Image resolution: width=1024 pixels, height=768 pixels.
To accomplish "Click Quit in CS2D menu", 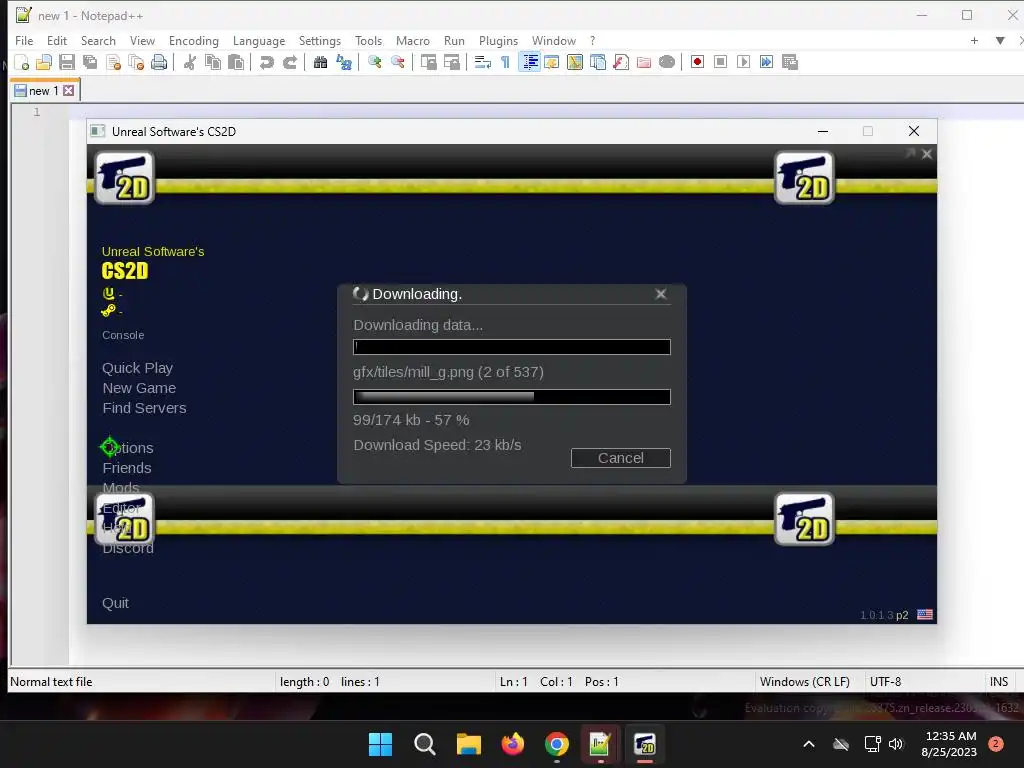I will [x=115, y=603].
